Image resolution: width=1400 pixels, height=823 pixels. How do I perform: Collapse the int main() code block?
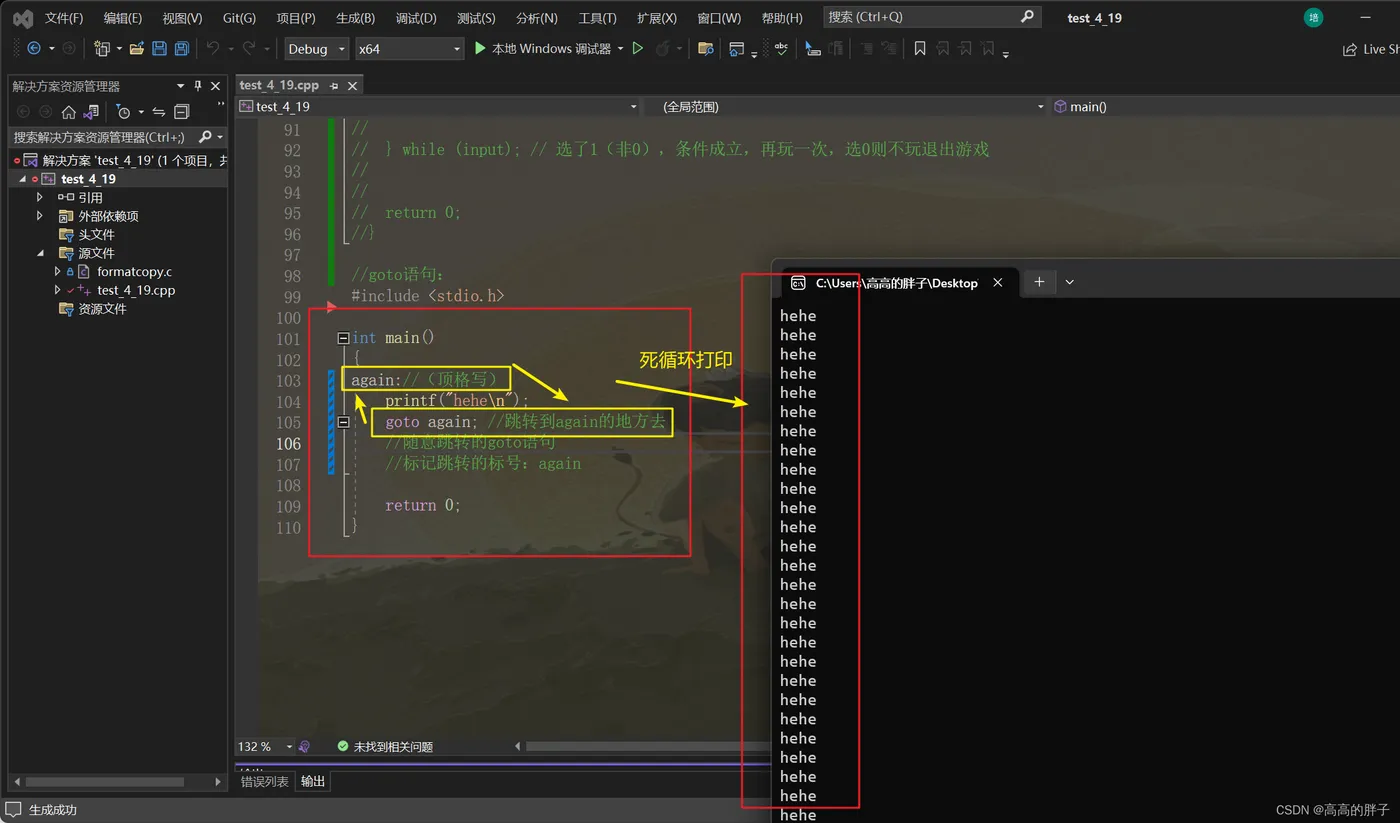pyautogui.click(x=343, y=338)
